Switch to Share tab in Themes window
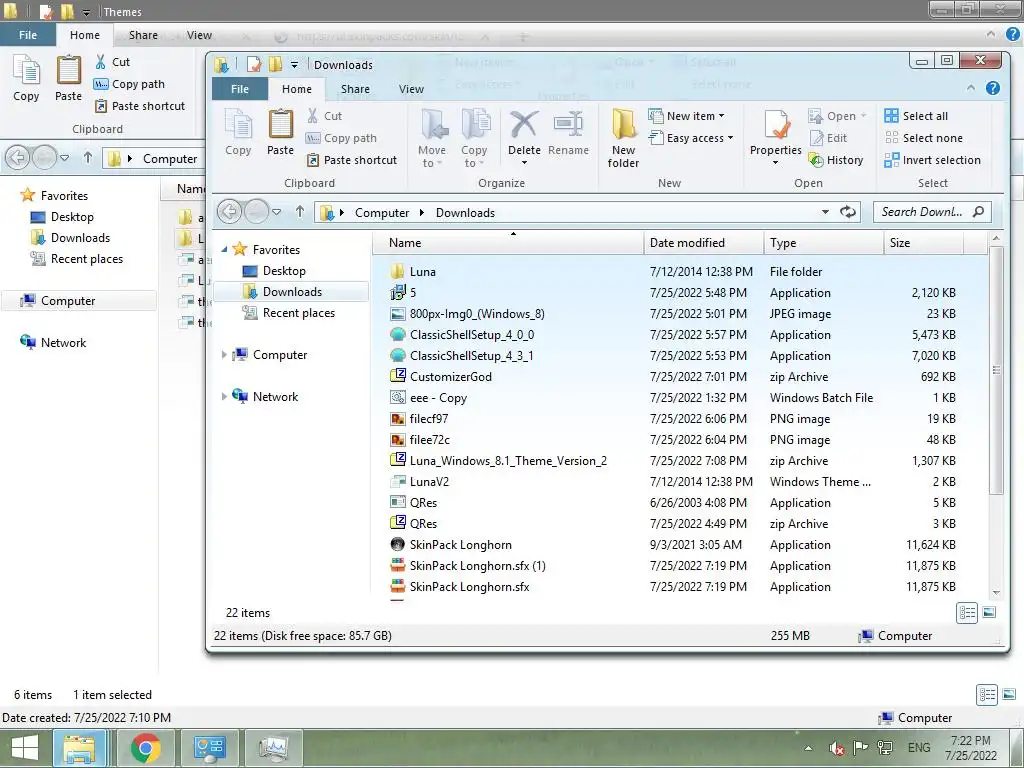 point(143,35)
